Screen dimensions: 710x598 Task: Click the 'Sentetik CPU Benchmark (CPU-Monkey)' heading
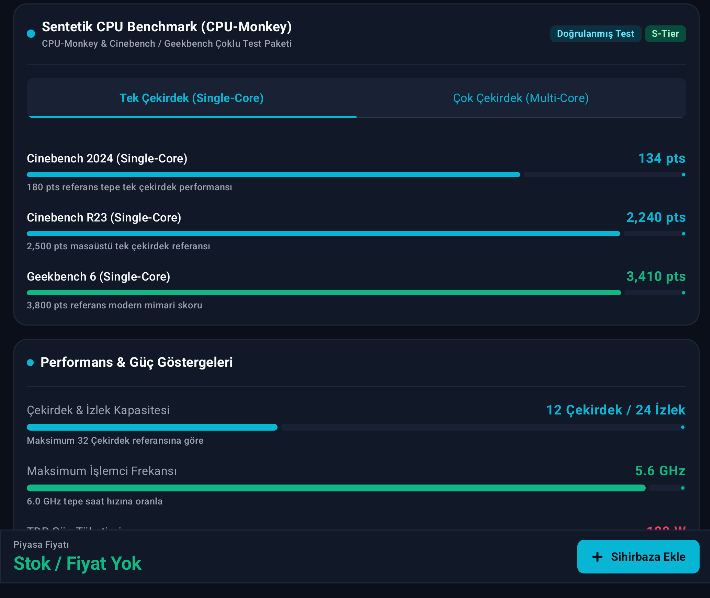tap(167, 27)
